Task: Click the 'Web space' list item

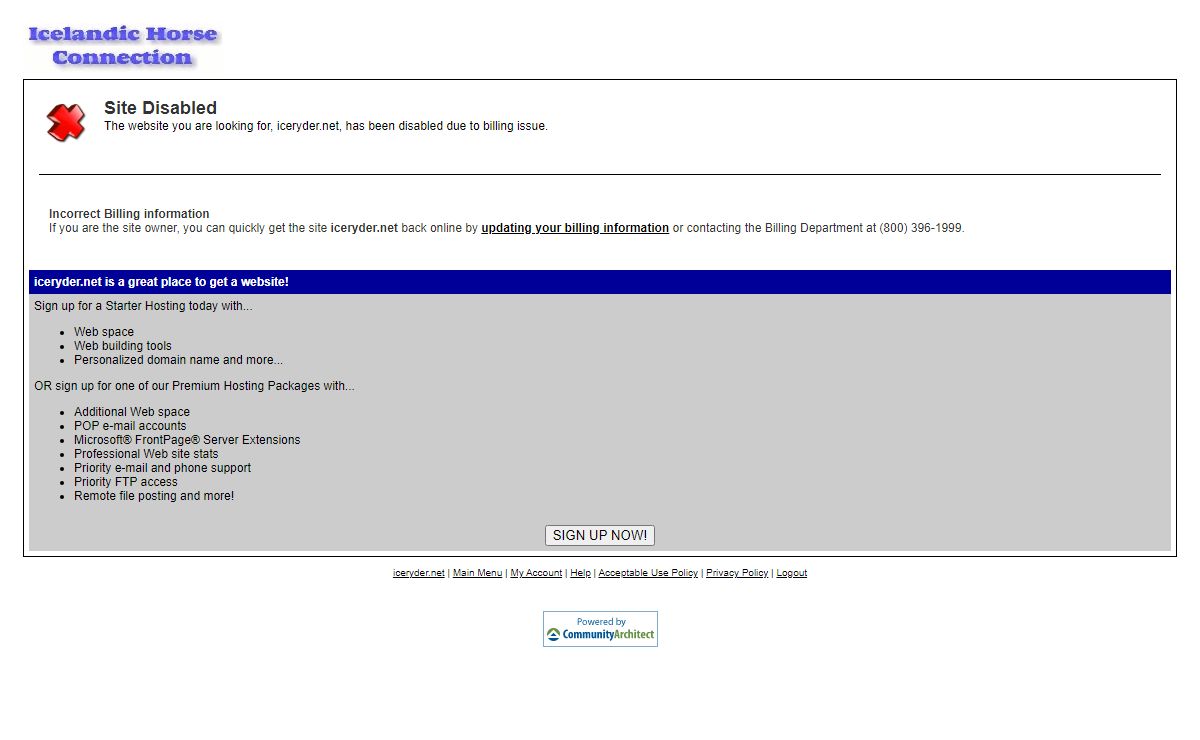Action: click(x=104, y=332)
